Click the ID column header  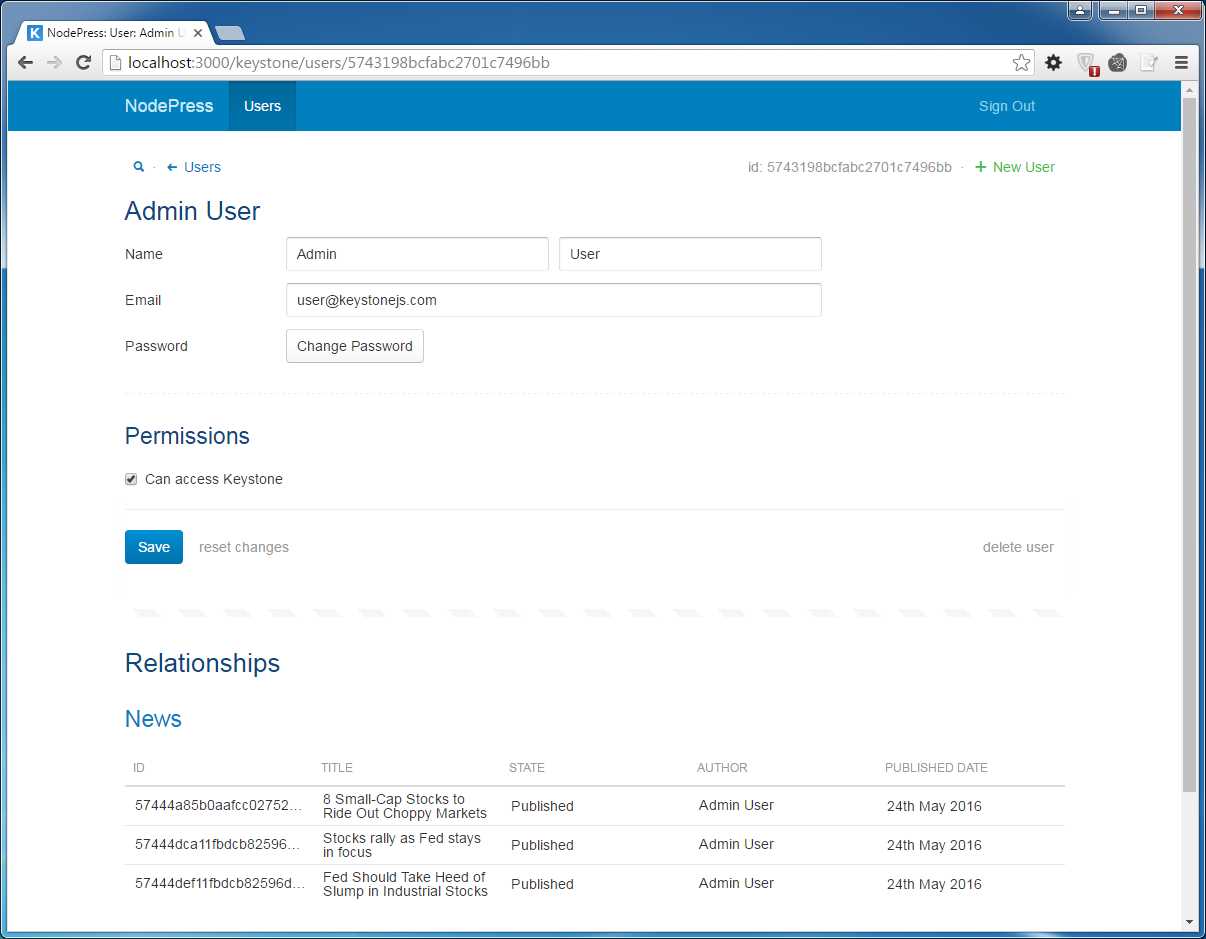(139, 768)
